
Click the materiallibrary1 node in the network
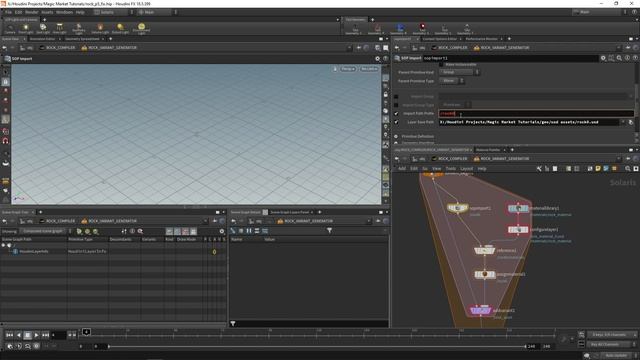point(518,209)
